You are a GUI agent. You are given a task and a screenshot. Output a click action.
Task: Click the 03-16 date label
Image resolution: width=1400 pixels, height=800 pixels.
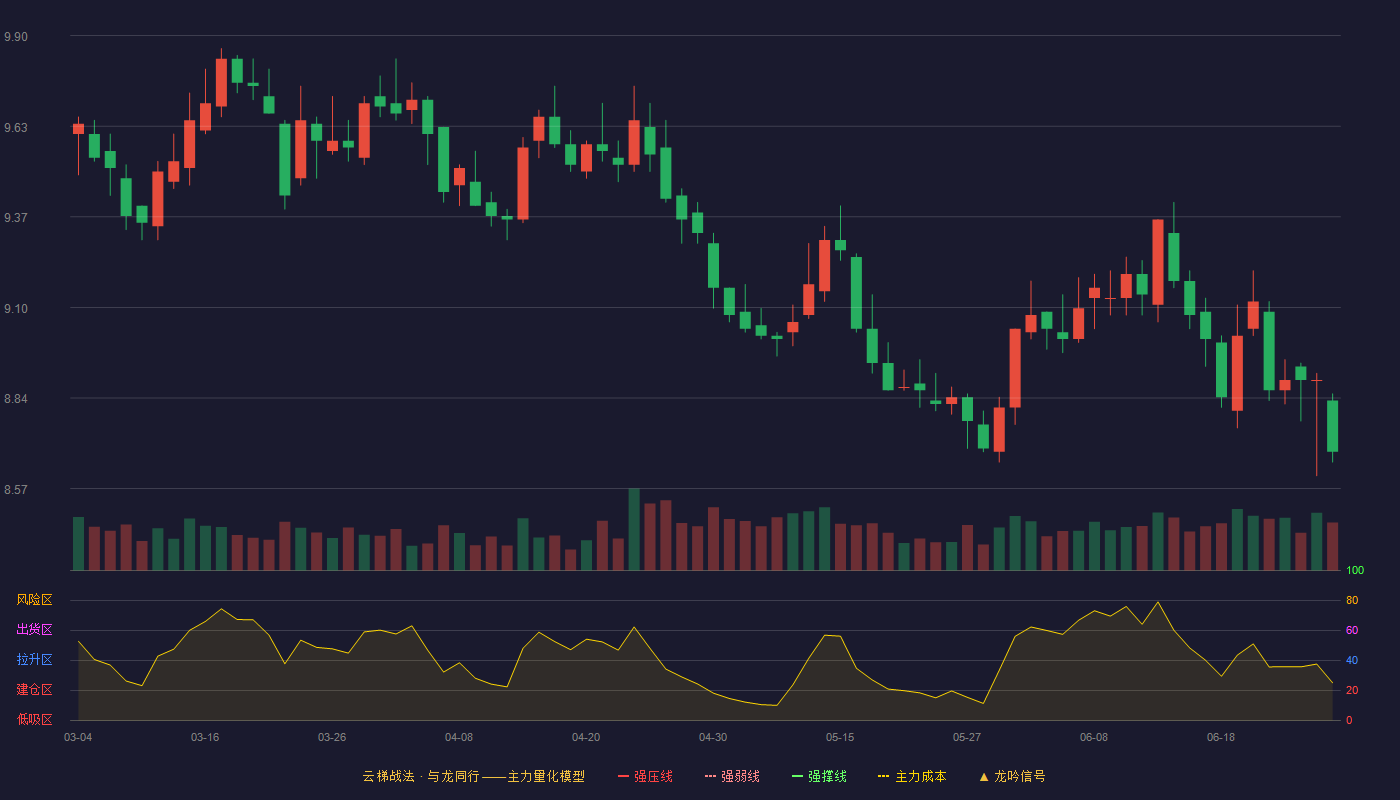tap(205, 737)
